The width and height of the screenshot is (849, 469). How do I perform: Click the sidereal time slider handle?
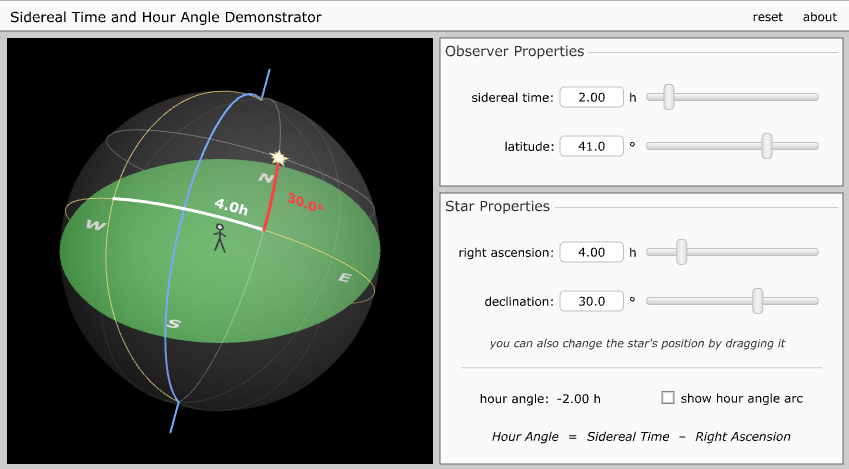668,97
